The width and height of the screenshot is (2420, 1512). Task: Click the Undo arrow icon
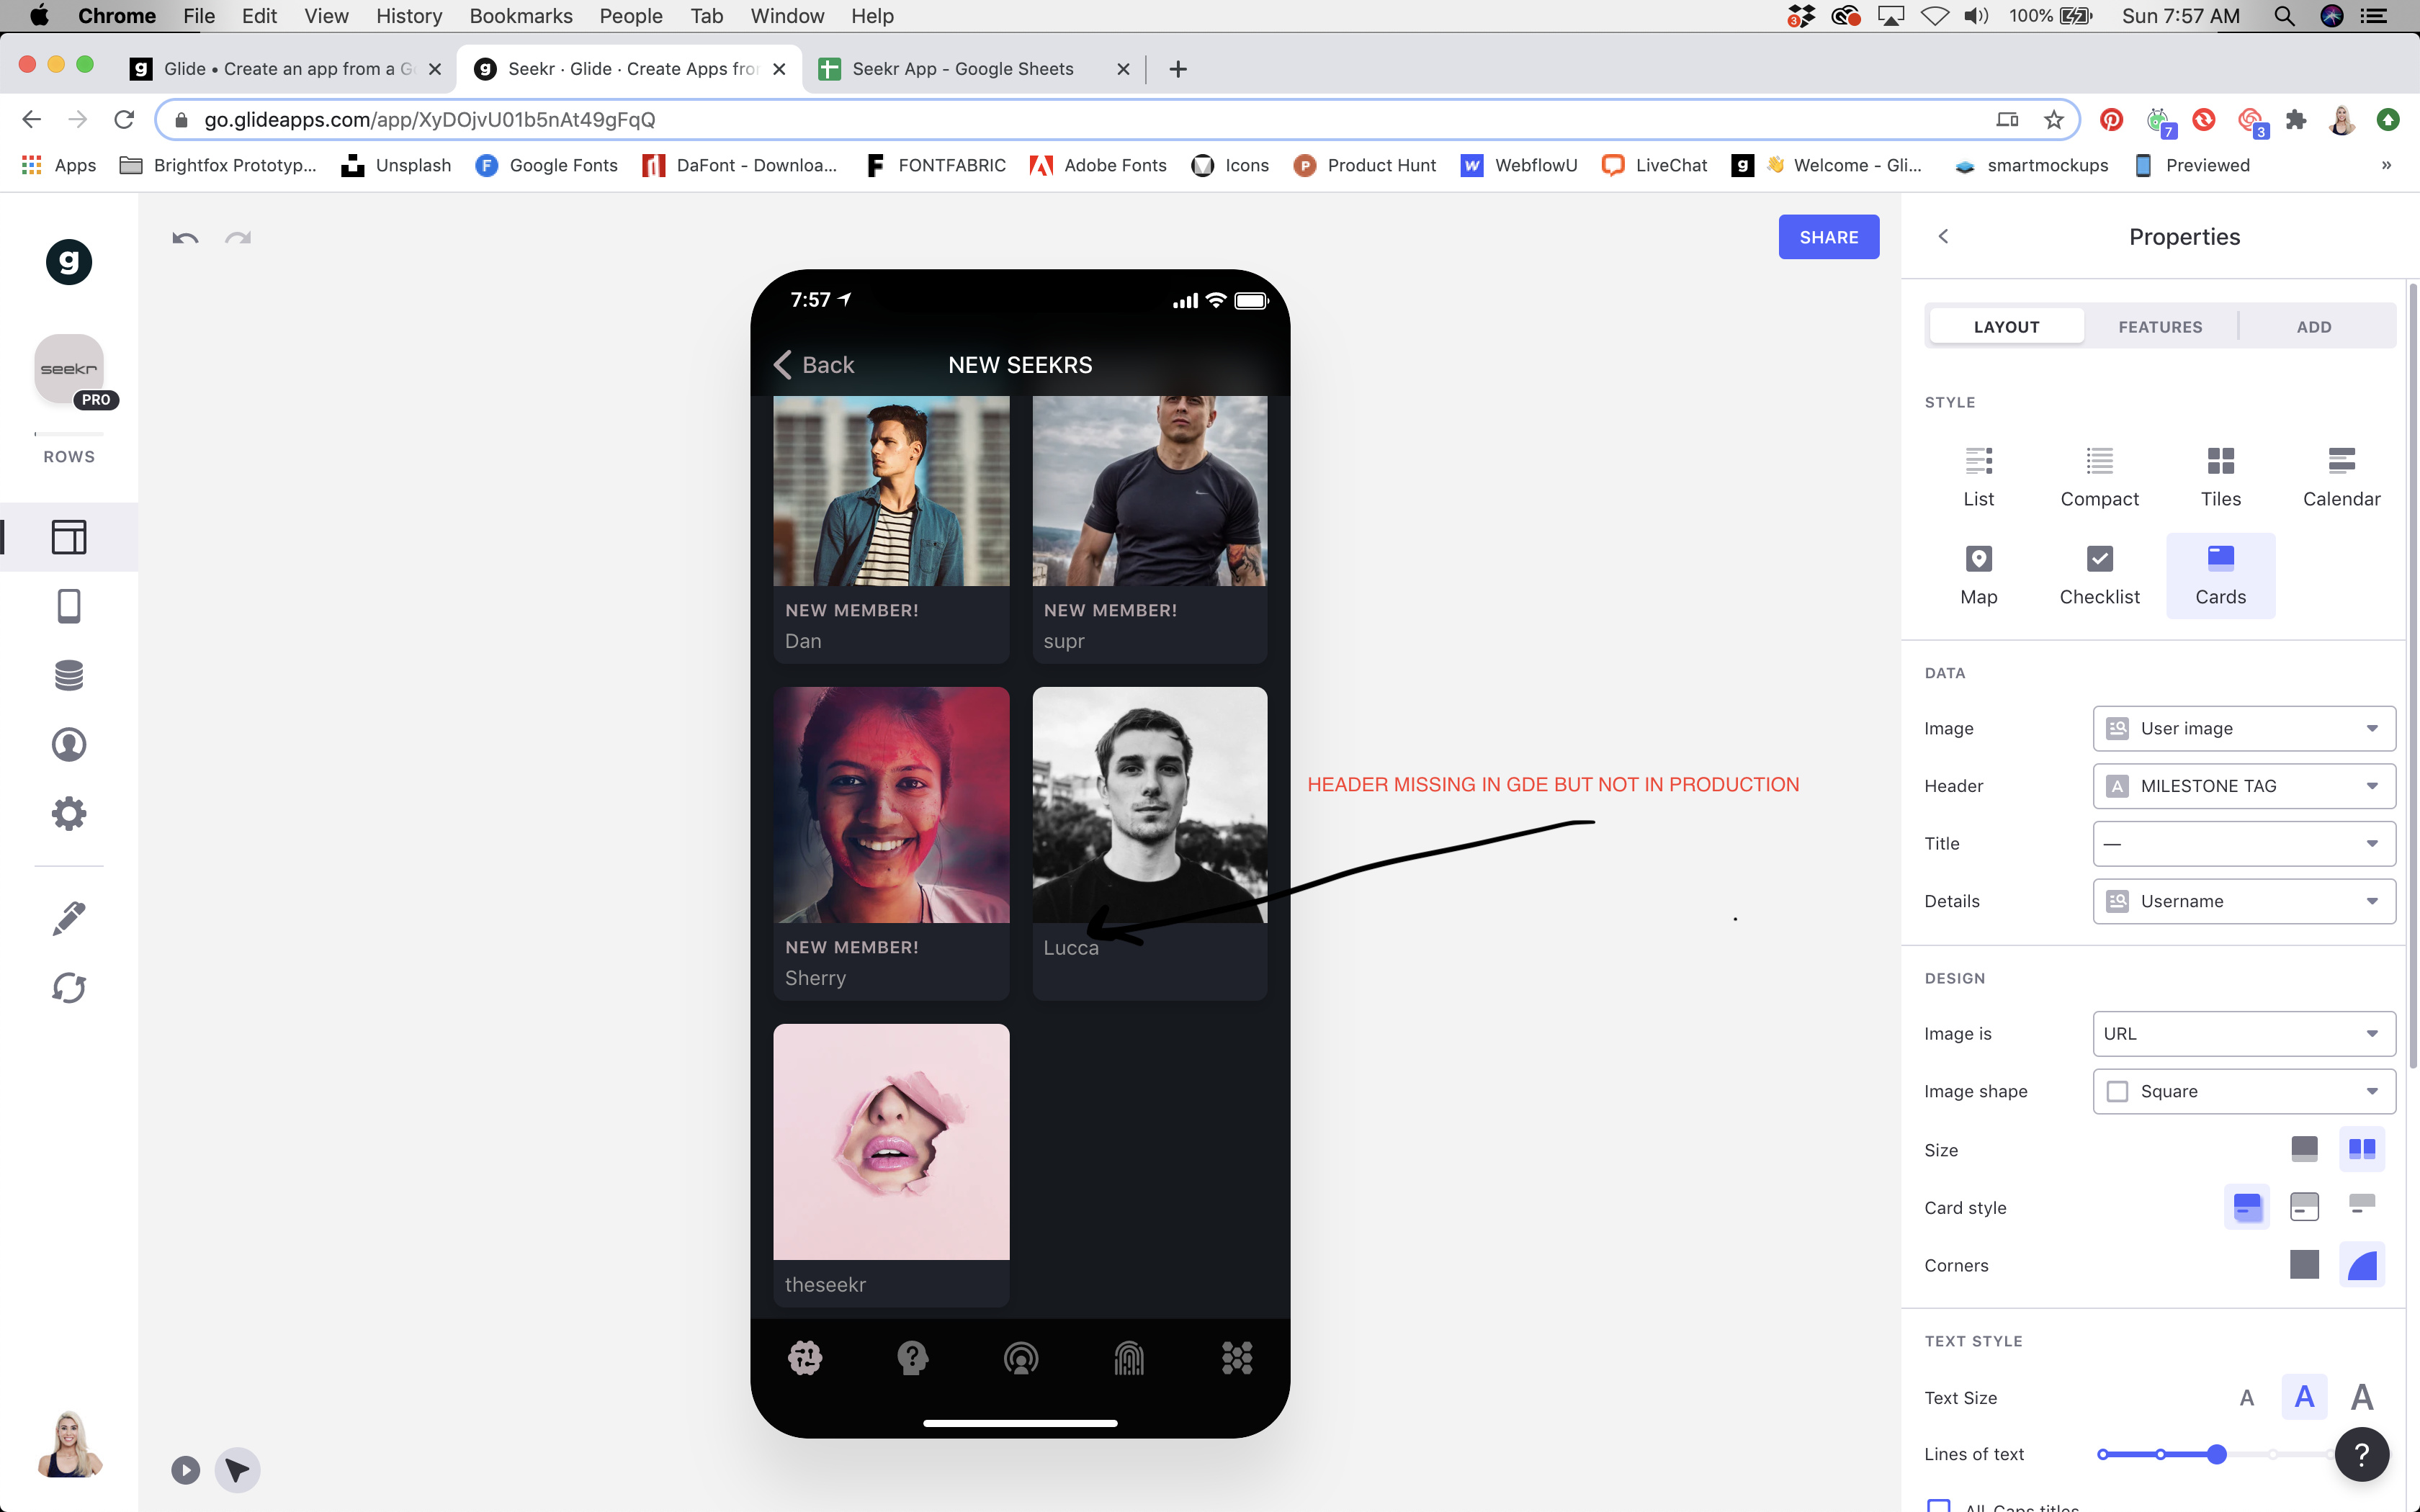click(x=185, y=238)
